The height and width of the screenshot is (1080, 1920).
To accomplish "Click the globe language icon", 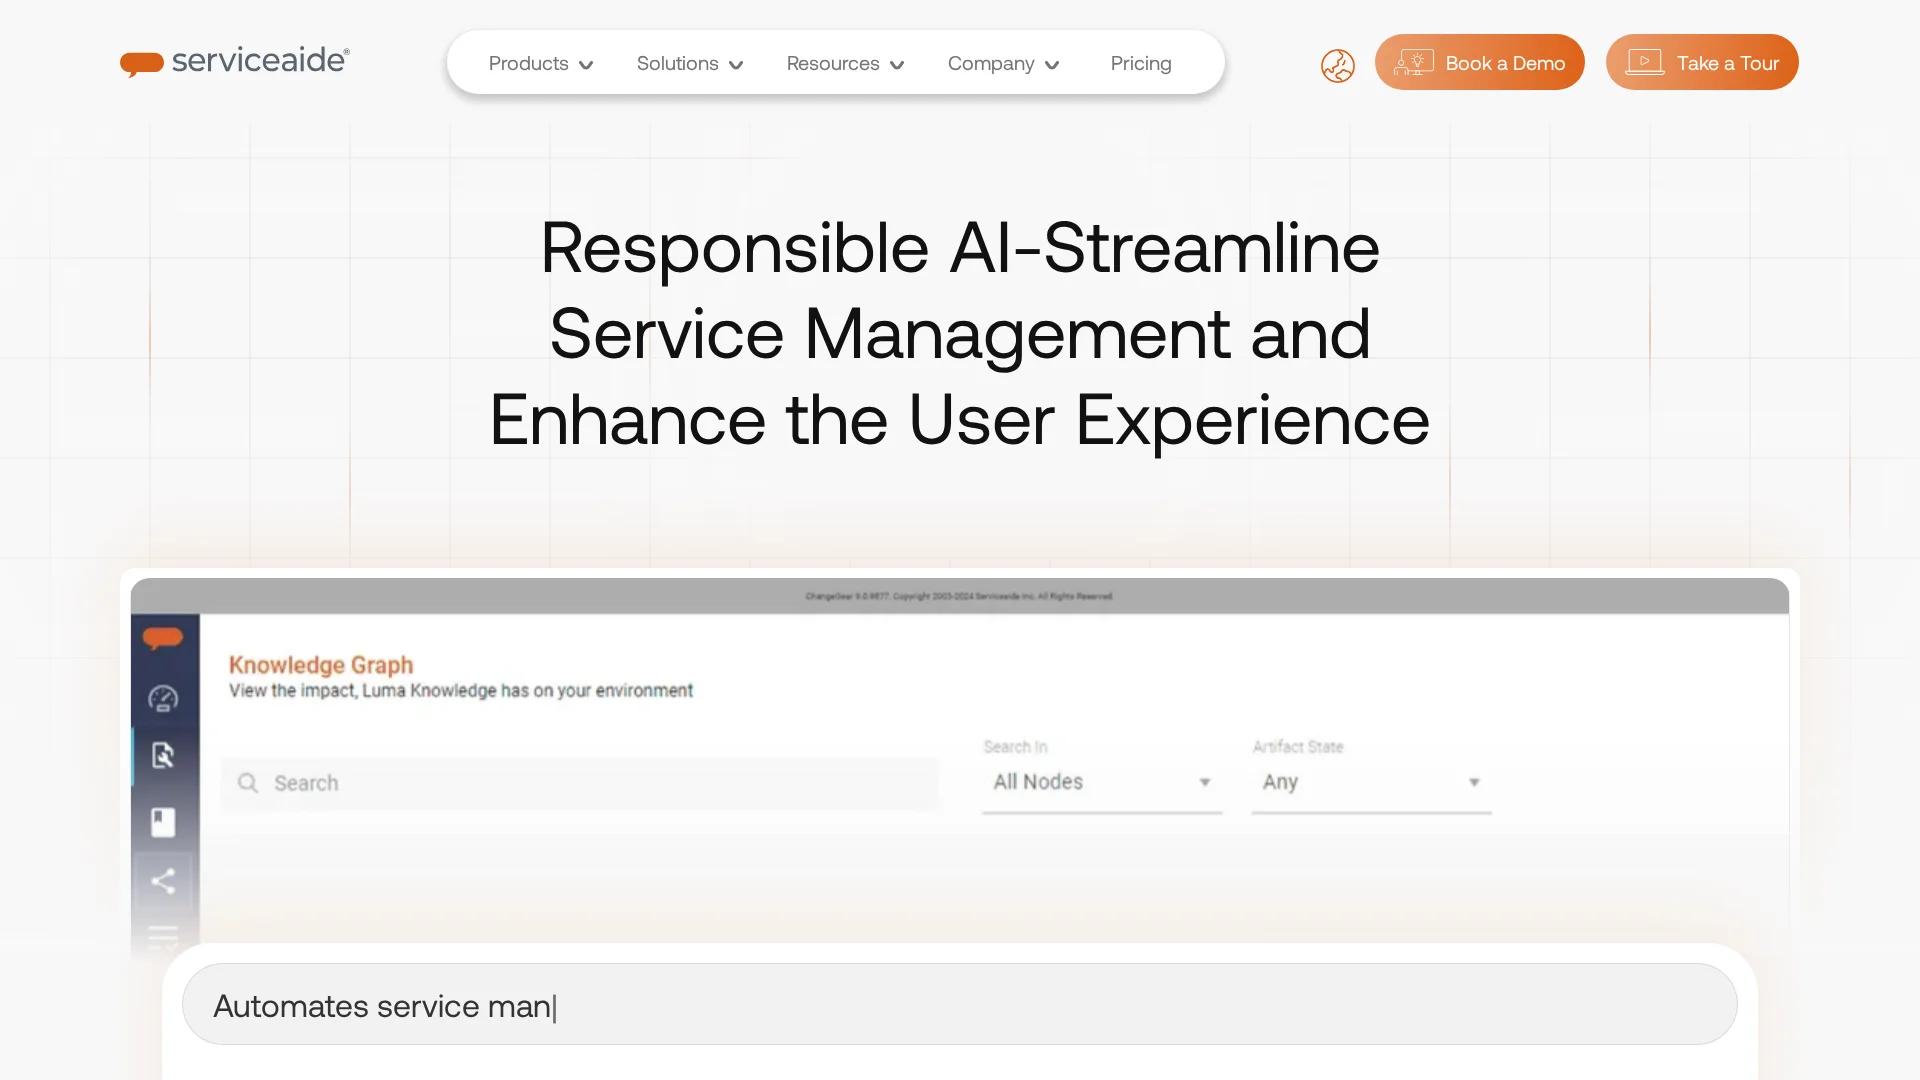I will point(1337,66).
